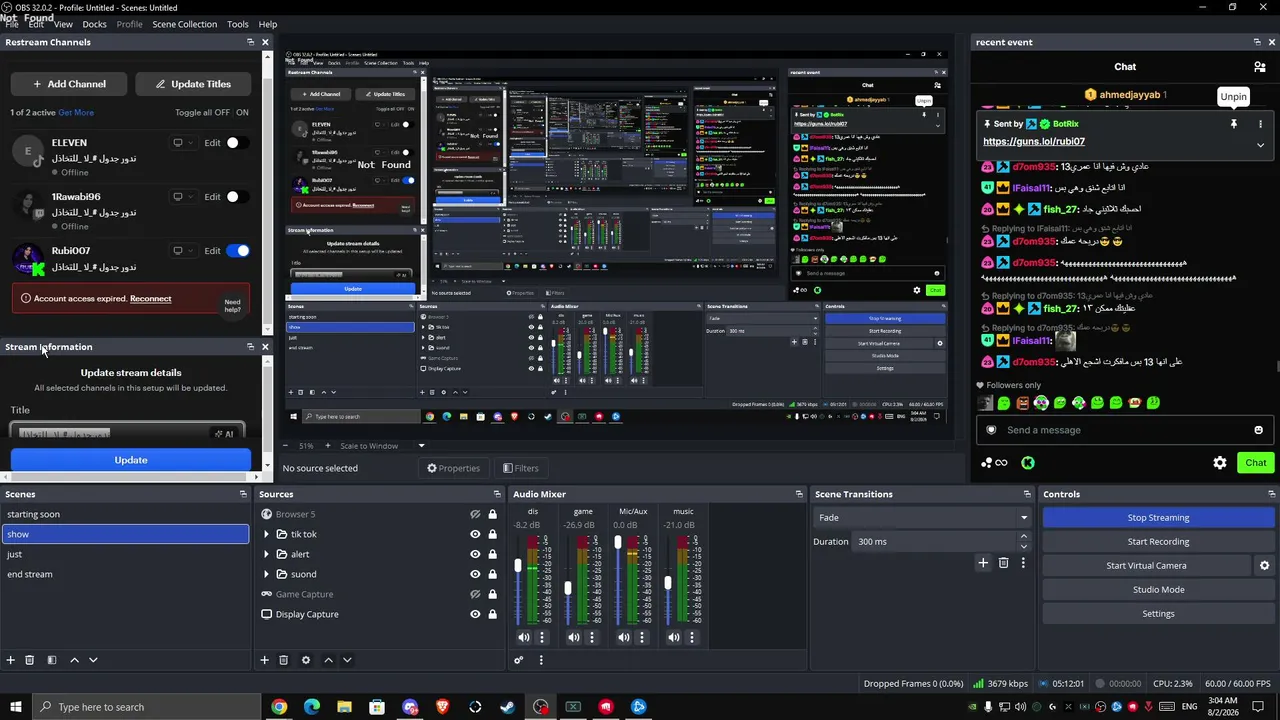Click the Update Titles button
The height and width of the screenshot is (720, 1280).
pyautogui.click(x=193, y=84)
